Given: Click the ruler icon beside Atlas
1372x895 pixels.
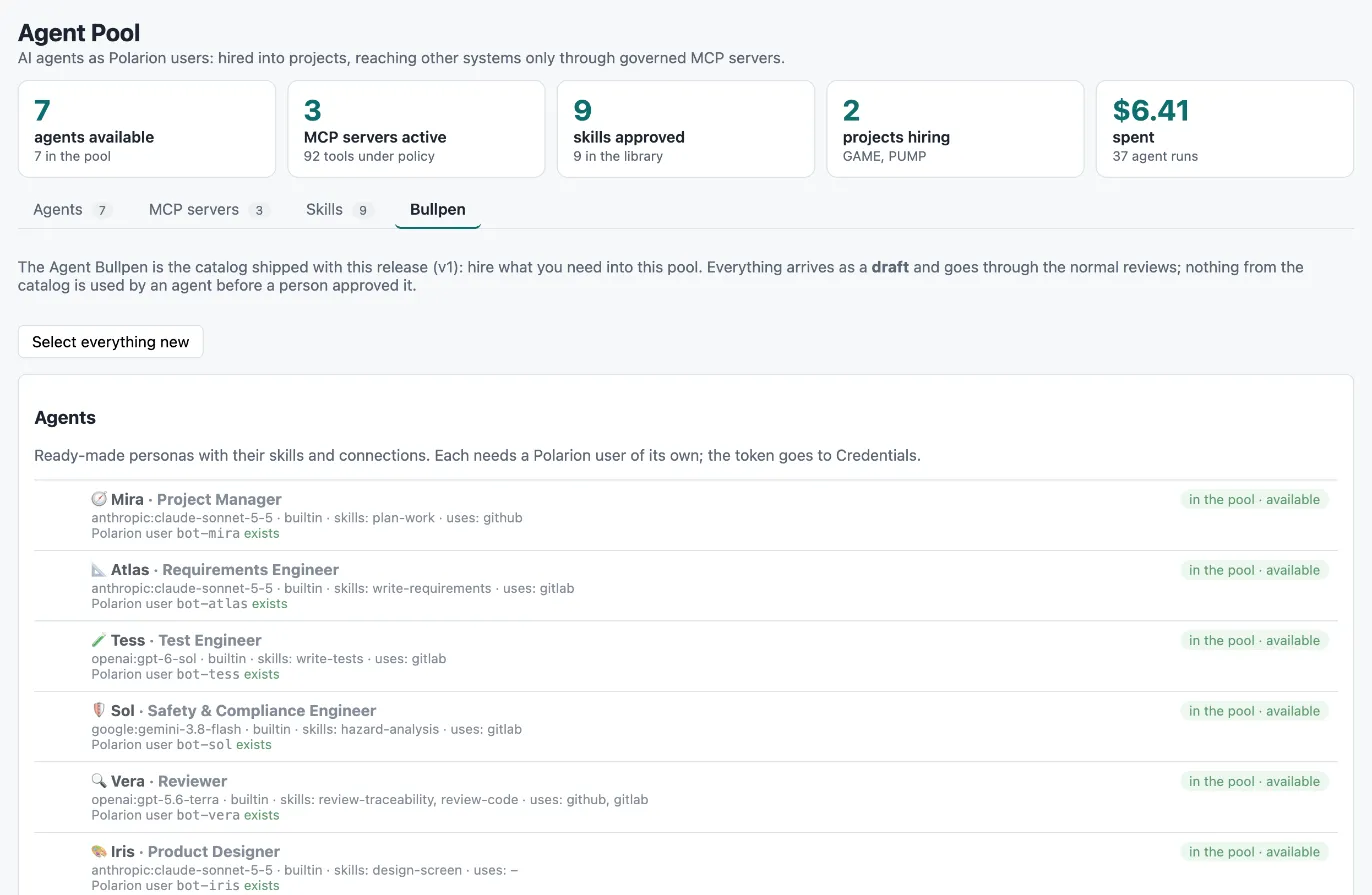Looking at the screenshot, I should pyautogui.click(x=98, y=570).
